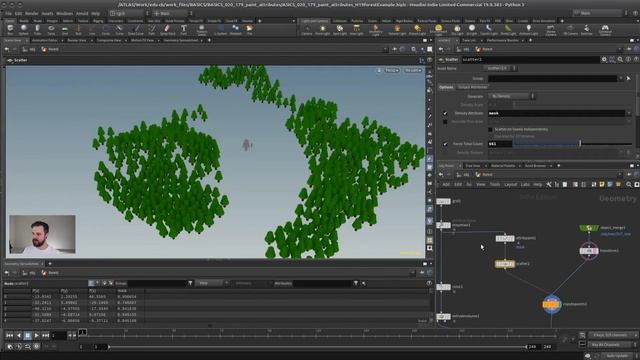Open the Group field dropdown arrow

tap(621, 78)
